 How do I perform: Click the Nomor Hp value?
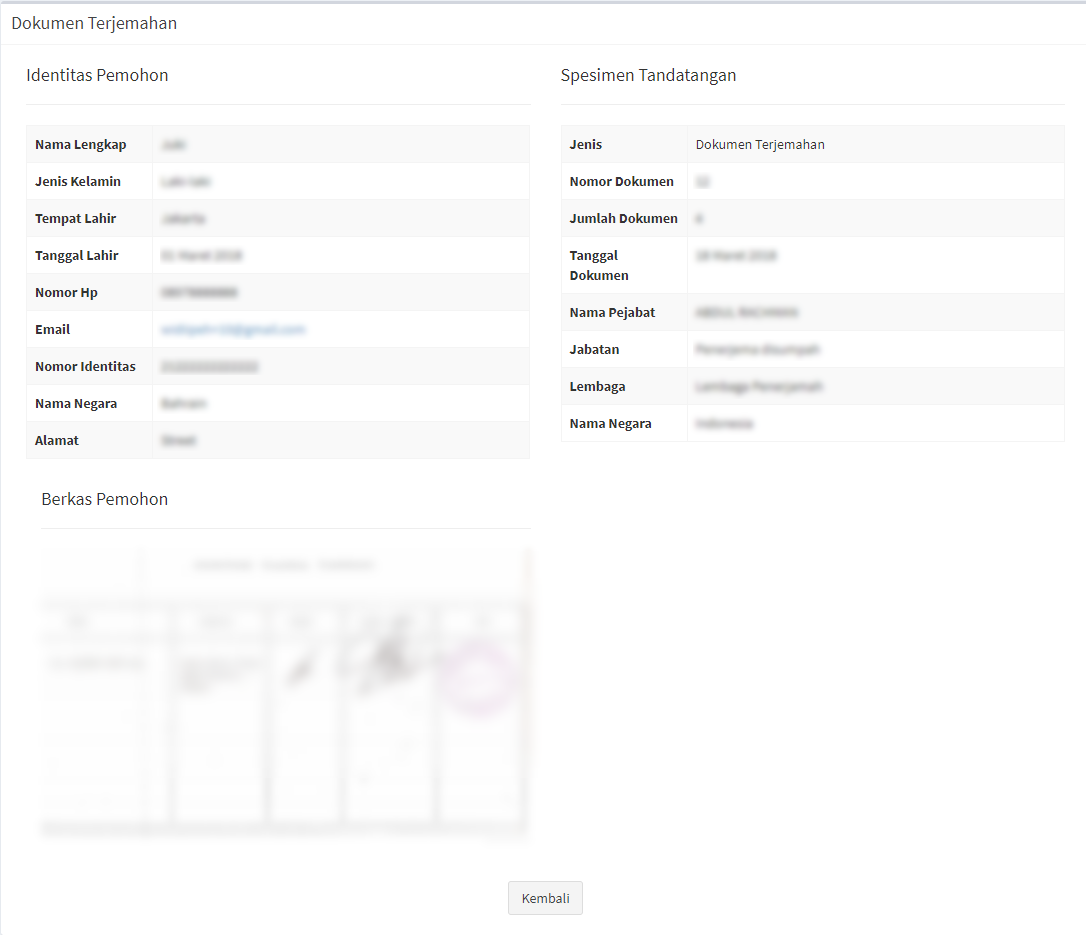[199, 292]
